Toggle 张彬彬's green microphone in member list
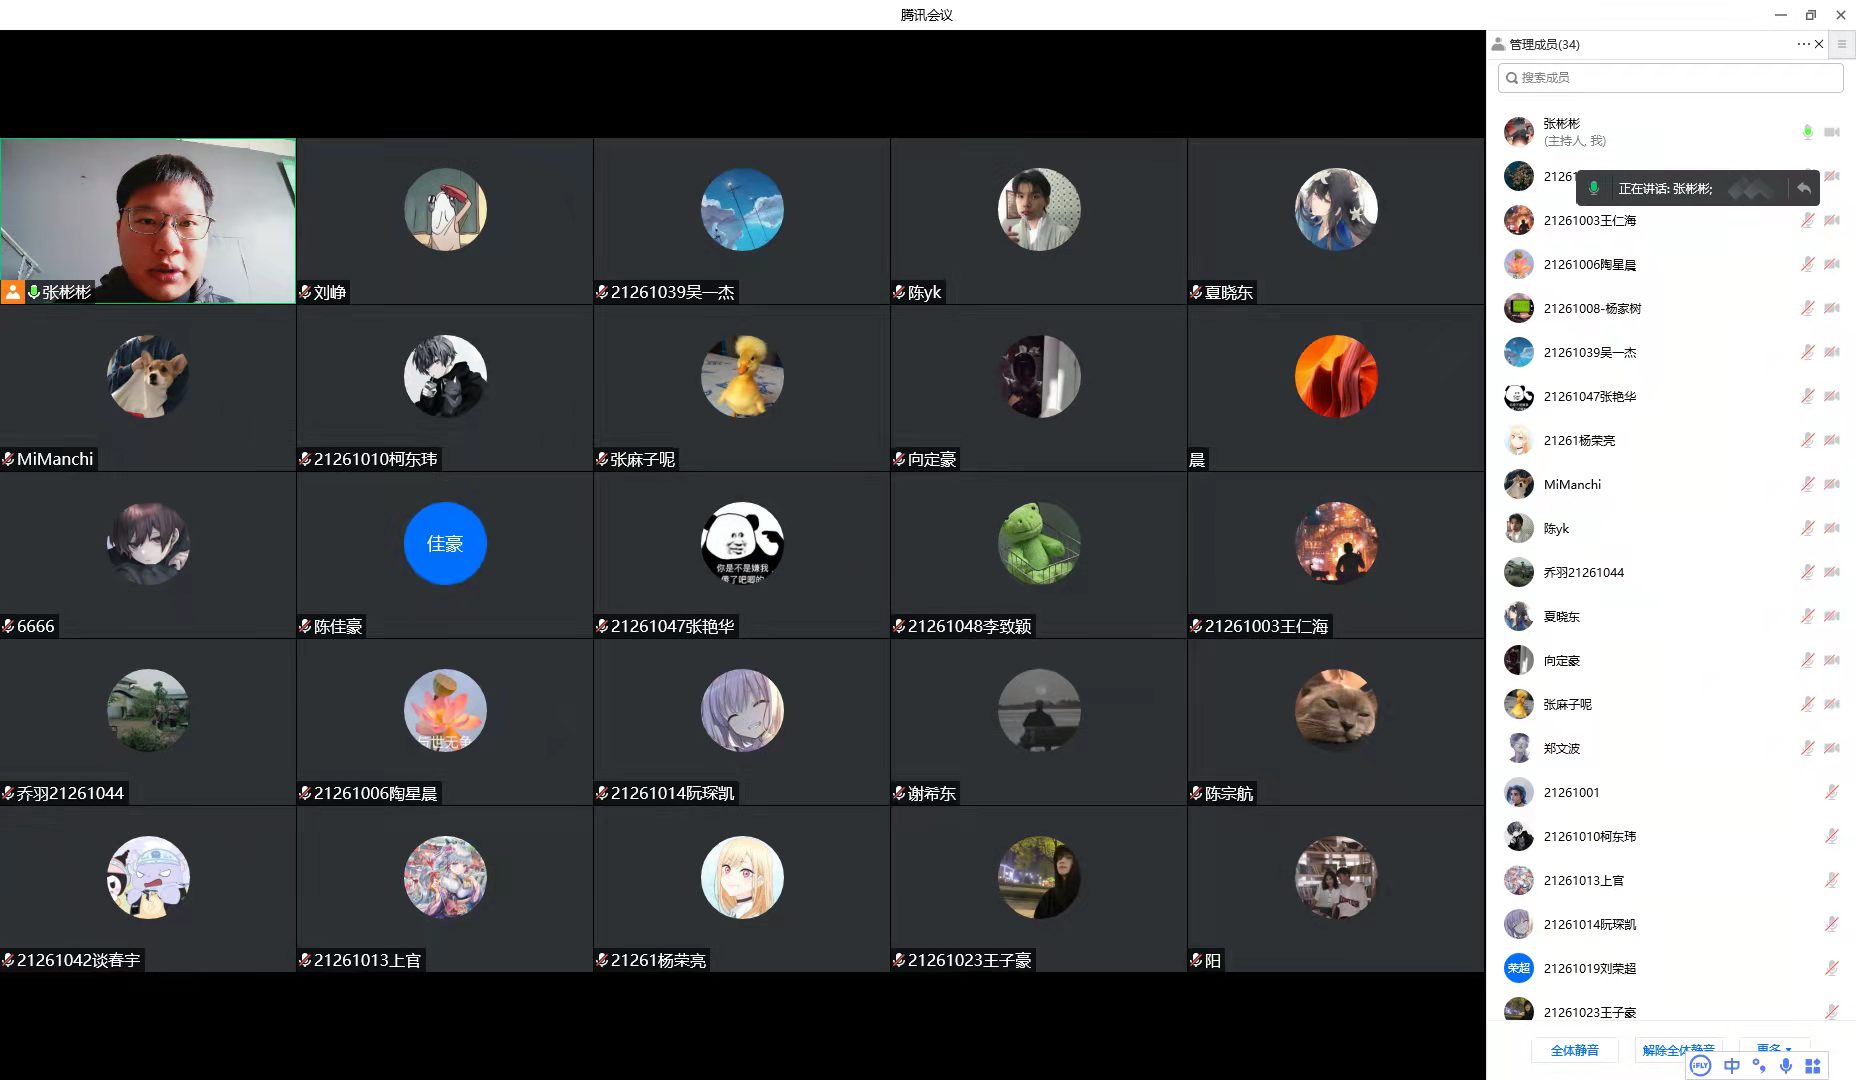The image size is (1856, 1080). coord(1807,132)
